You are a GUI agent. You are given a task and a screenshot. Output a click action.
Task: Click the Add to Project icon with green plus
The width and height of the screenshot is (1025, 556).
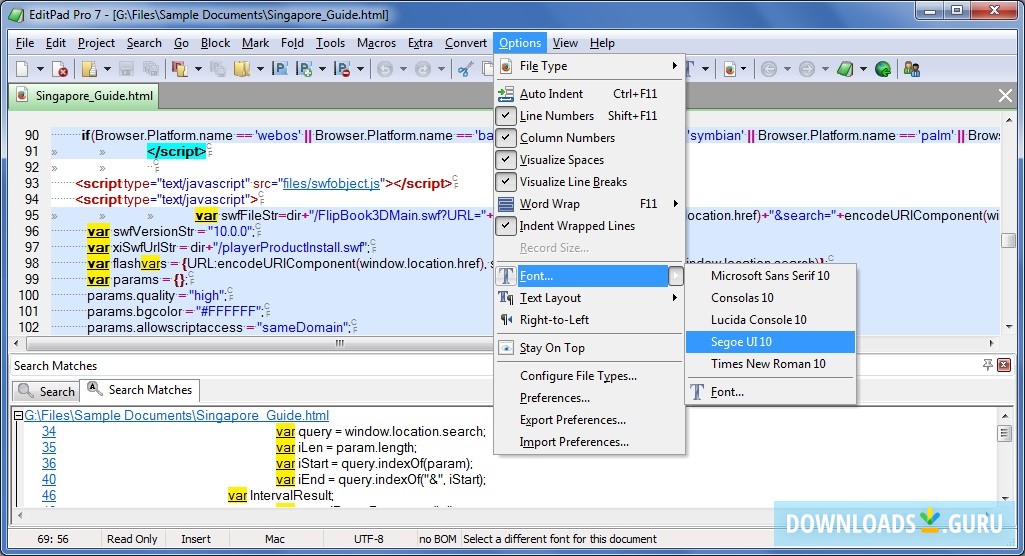(305, 69)
